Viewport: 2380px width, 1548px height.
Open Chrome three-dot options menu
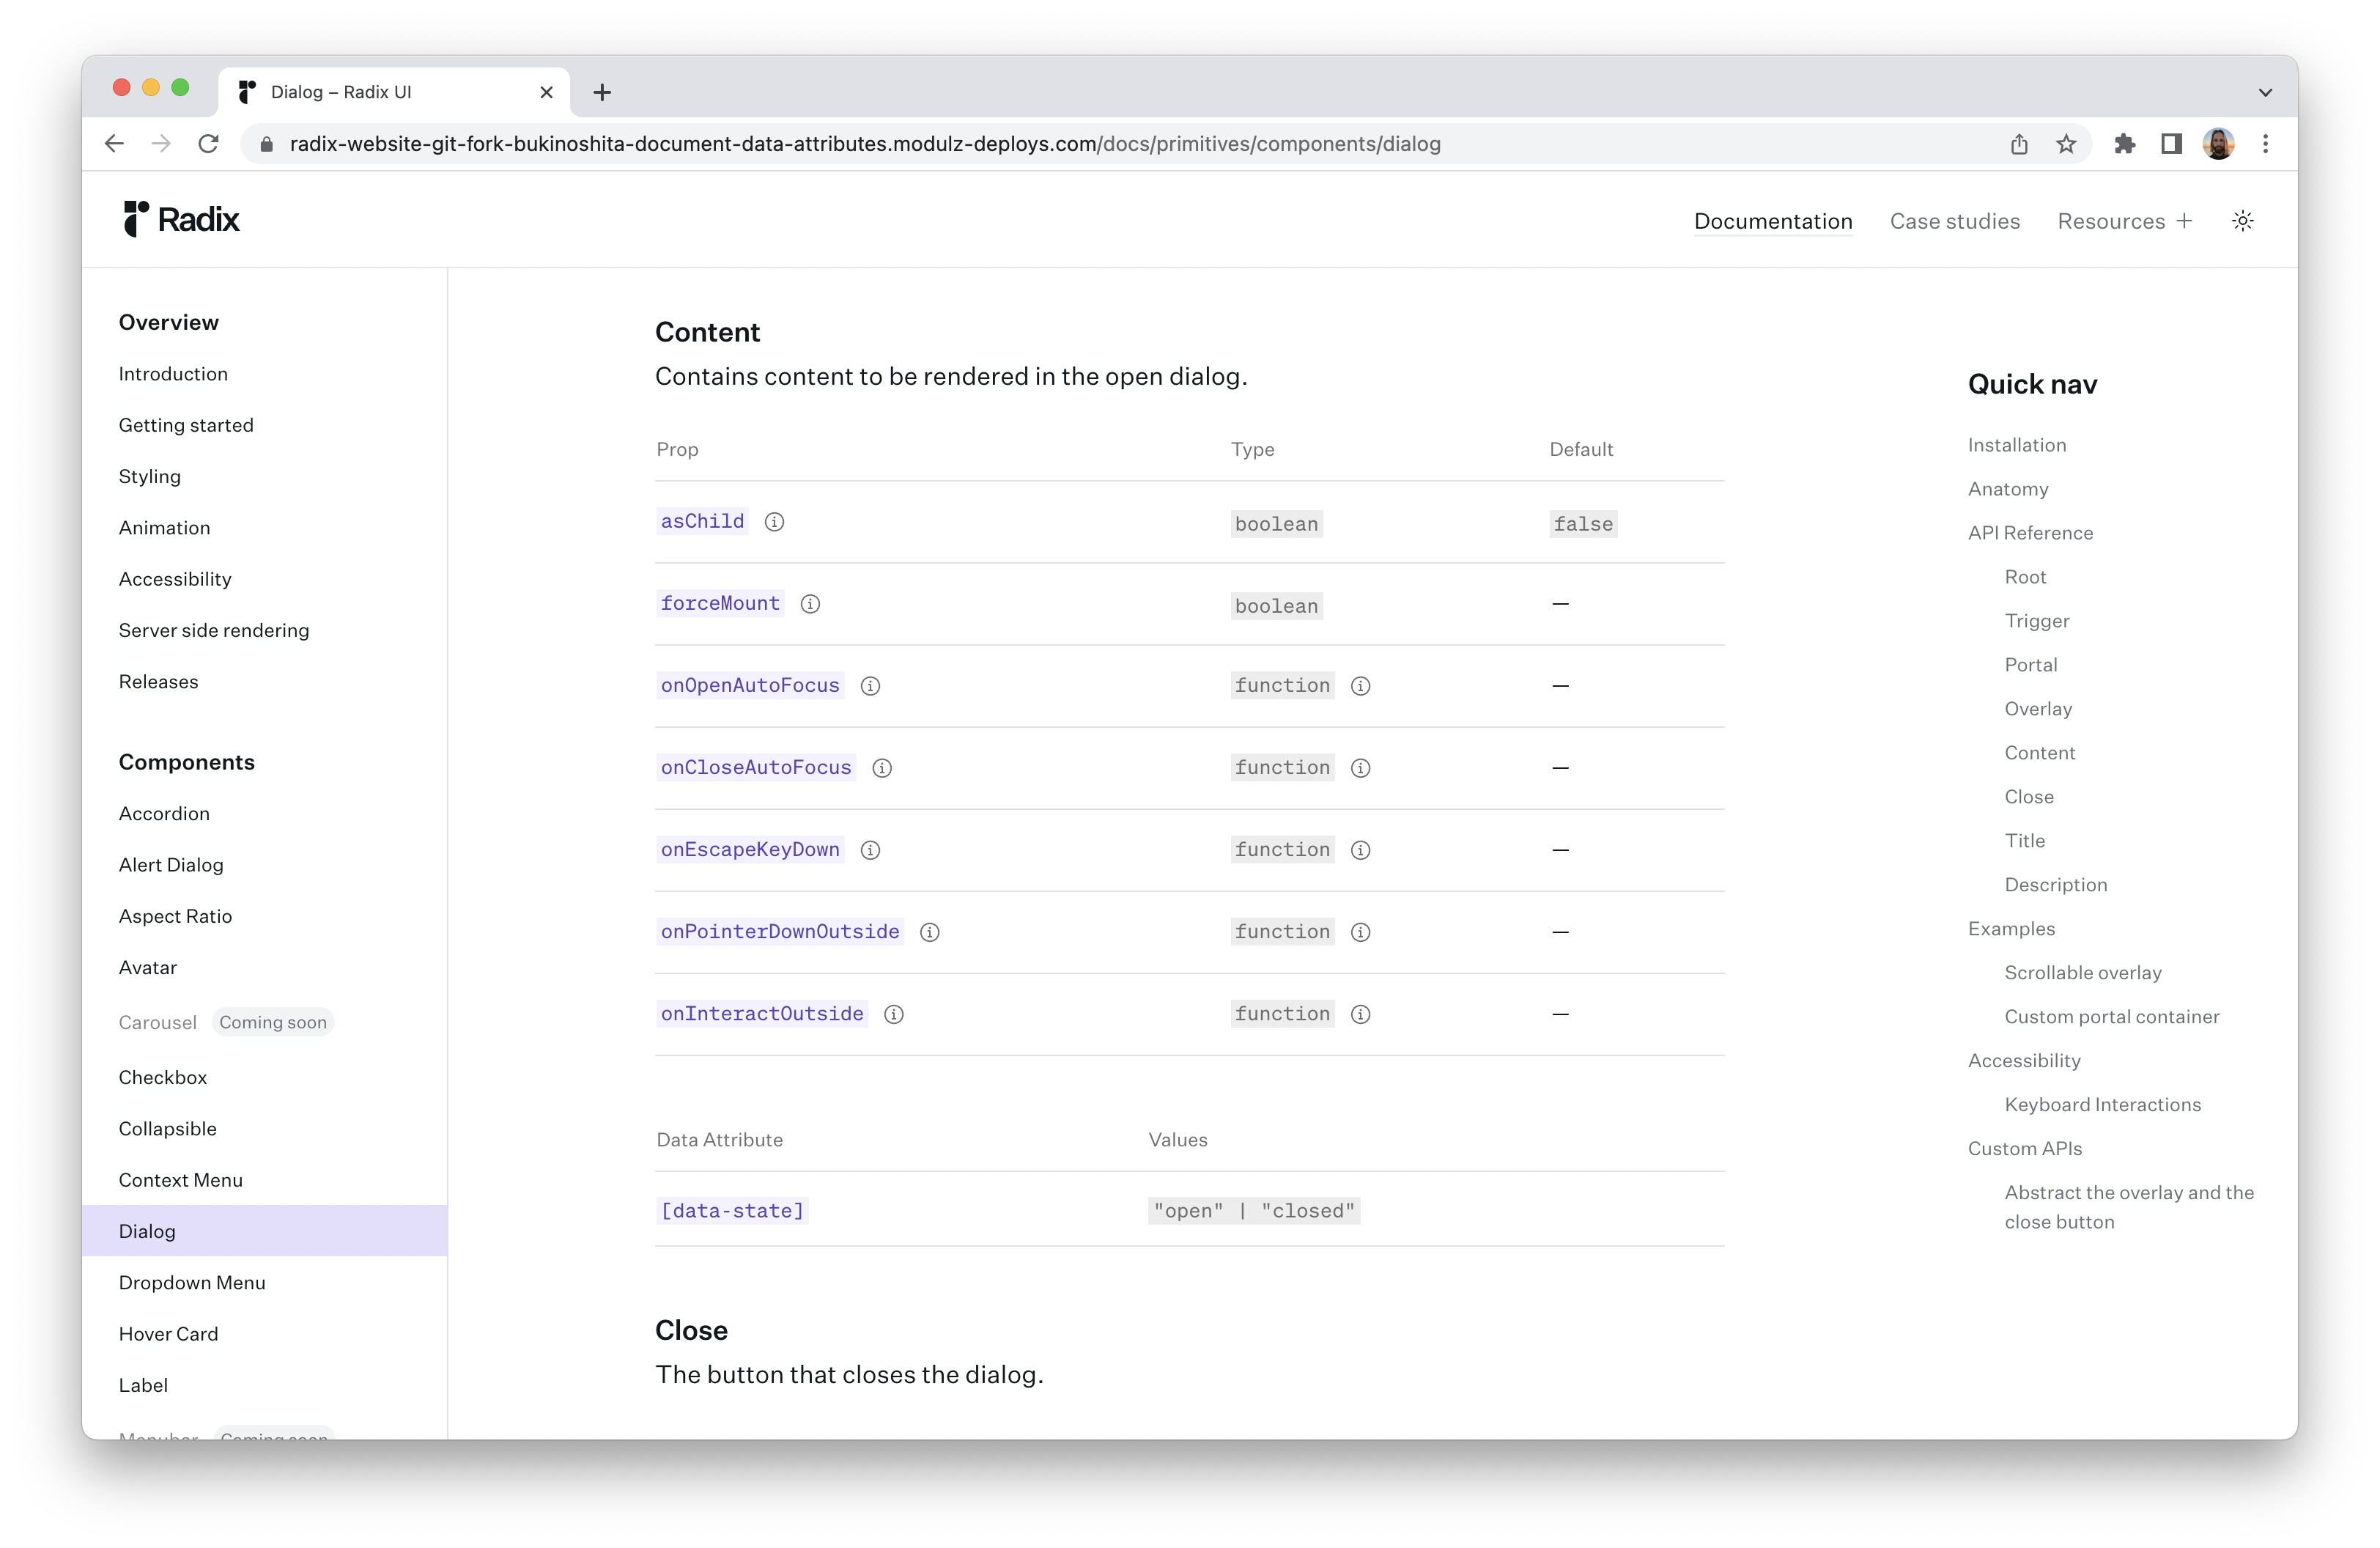[x=2265, y=144]
